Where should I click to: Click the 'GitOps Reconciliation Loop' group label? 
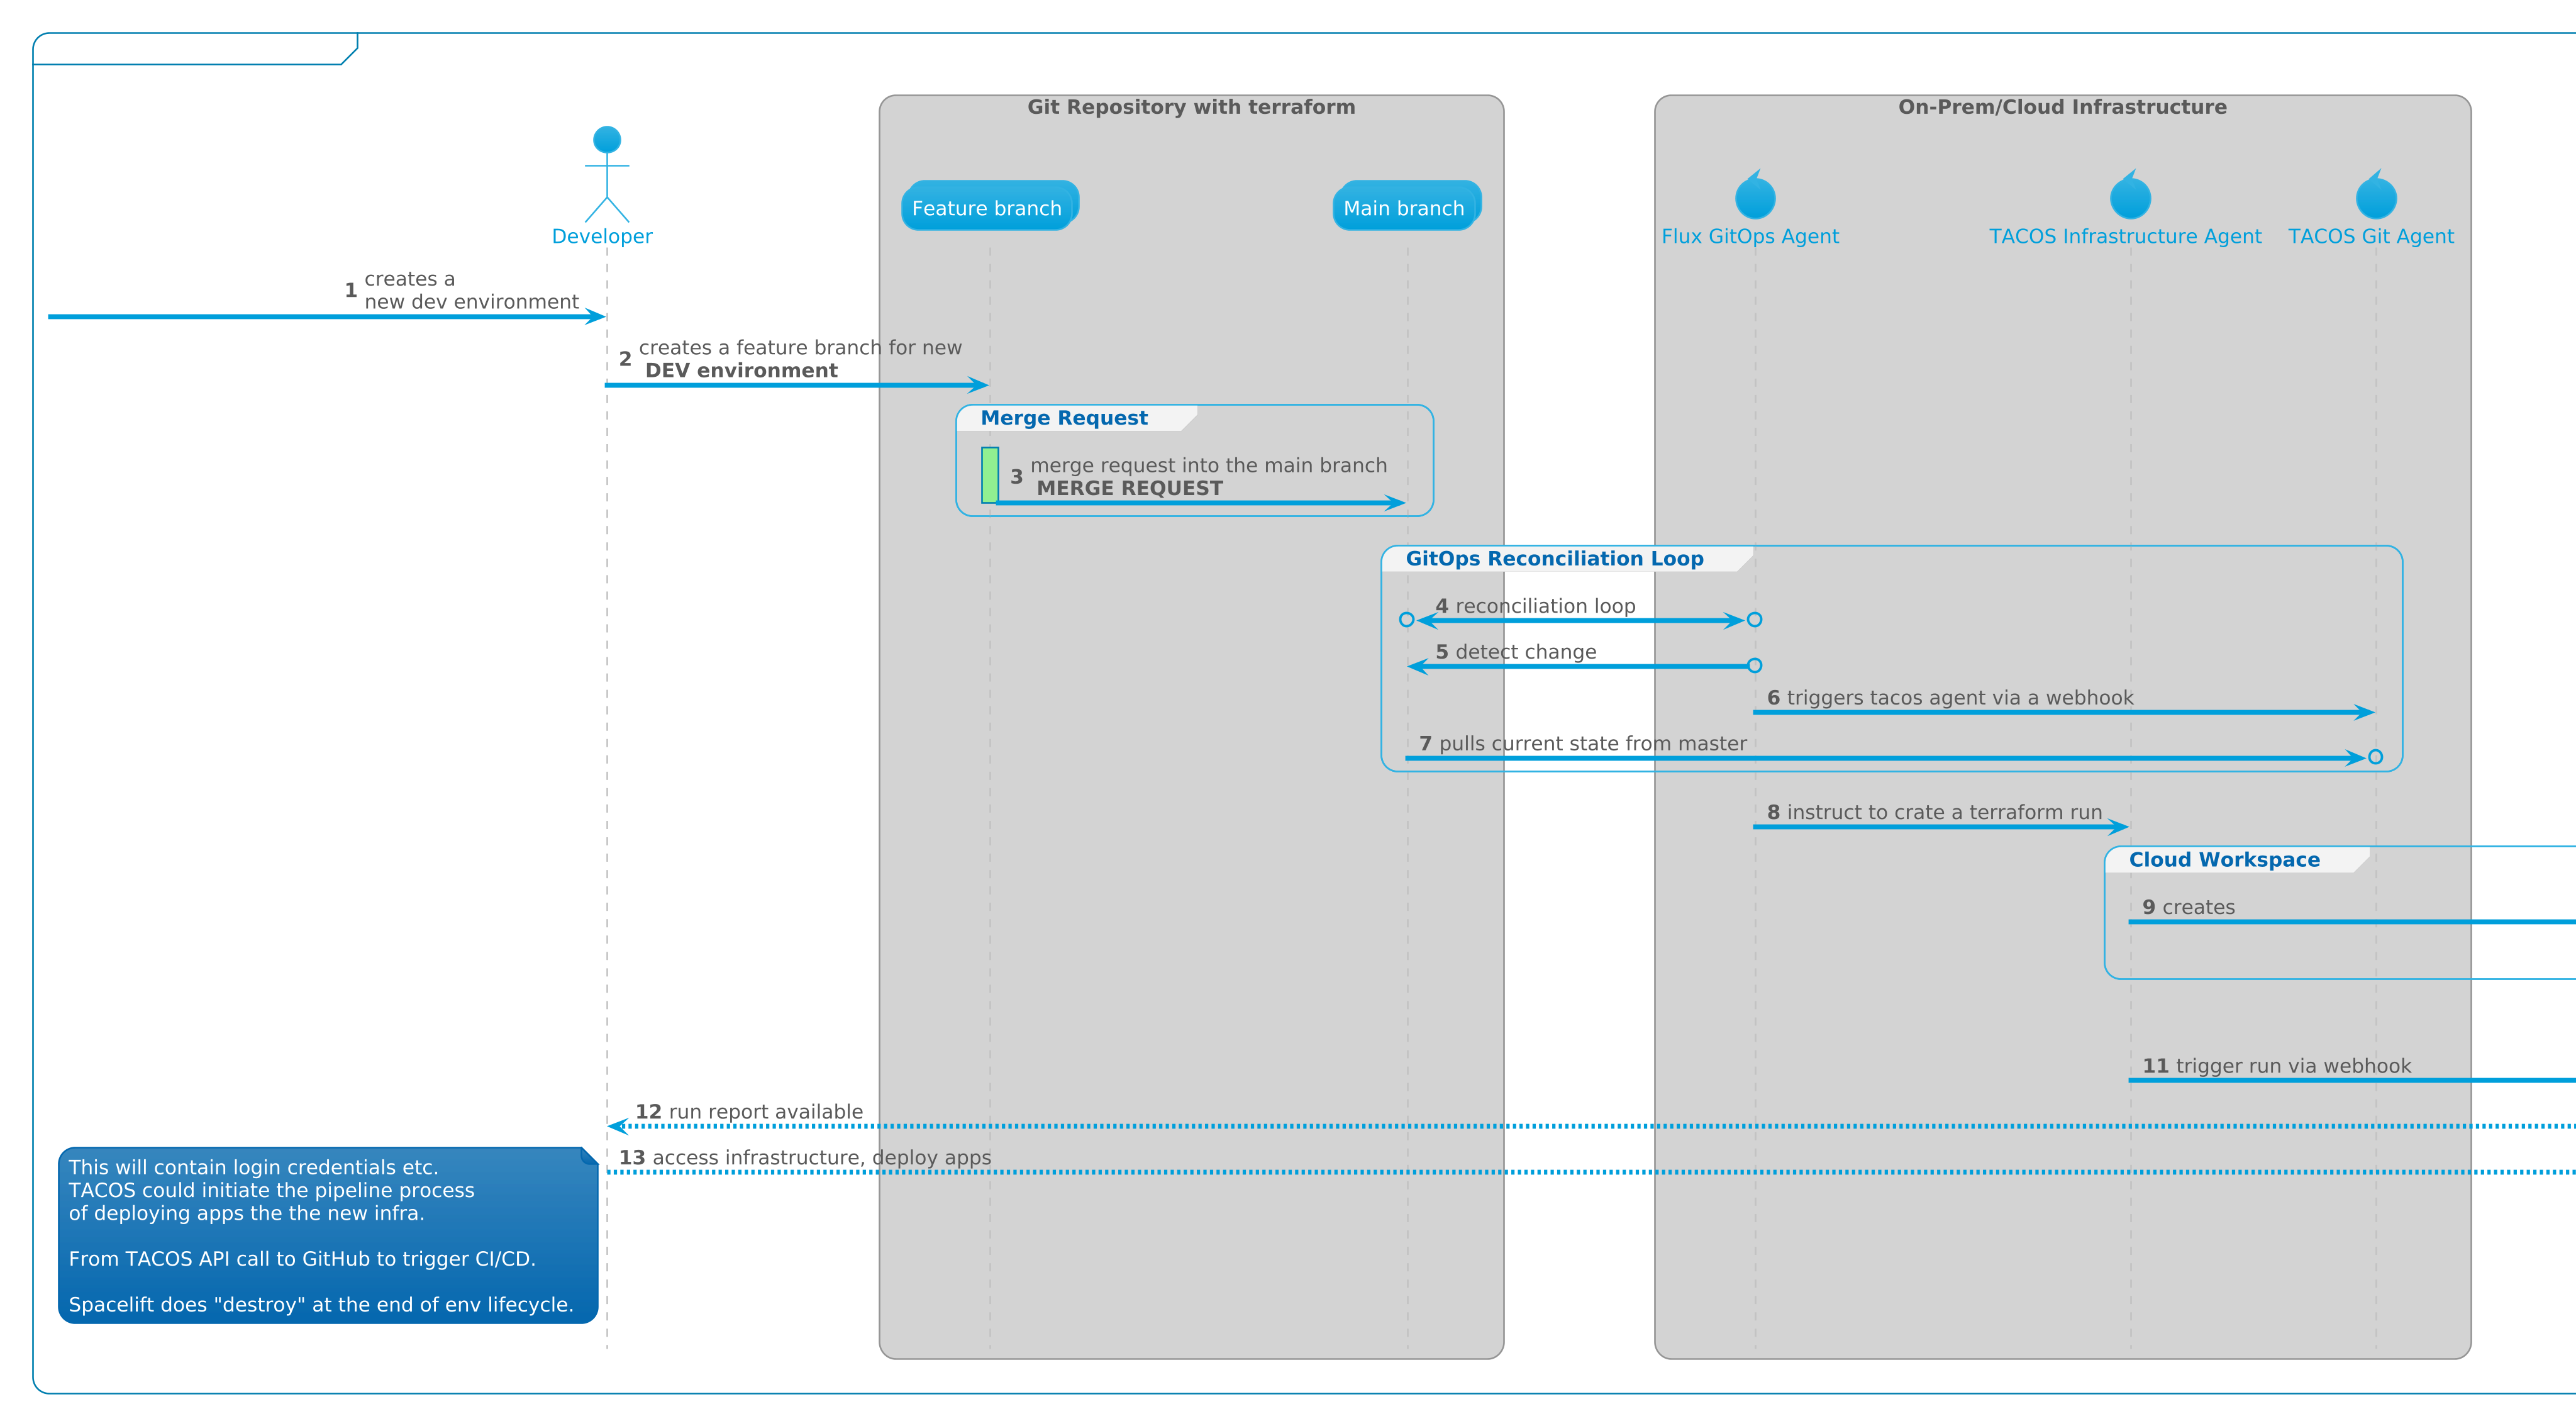tap(1554, 559)
